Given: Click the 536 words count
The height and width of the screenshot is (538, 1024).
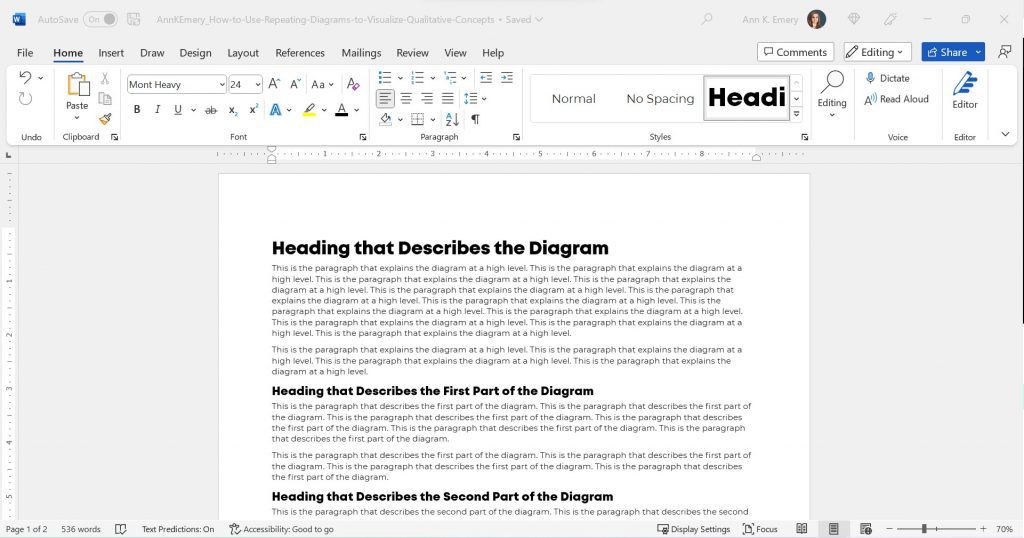Looking at the screenshot, I should point(81,529).
